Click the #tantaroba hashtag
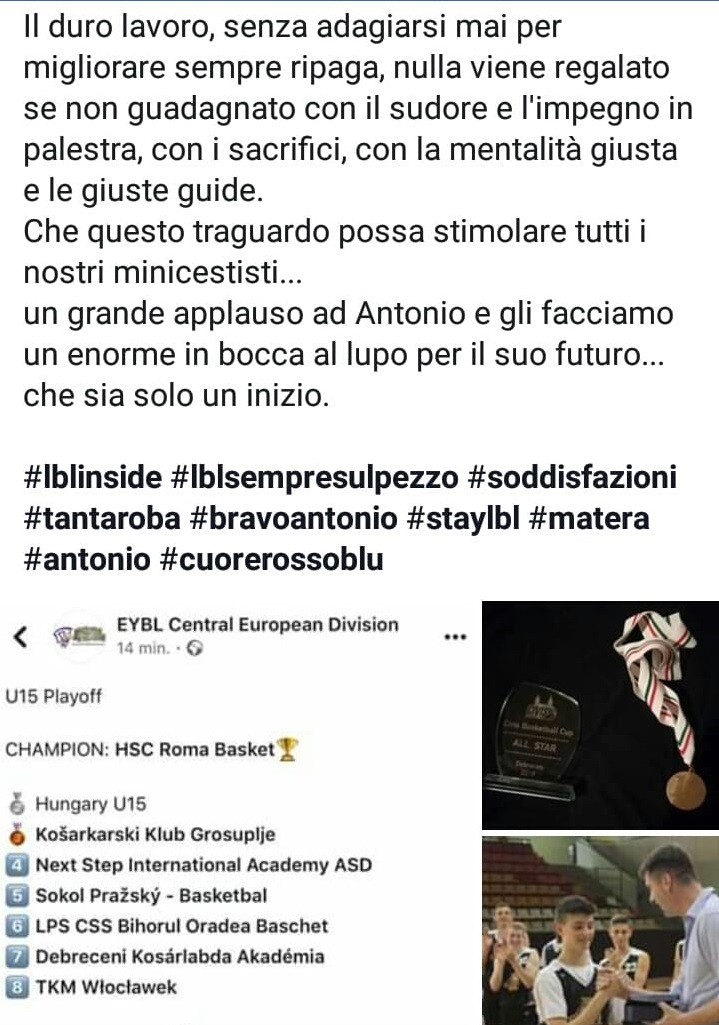The height and width of the screenshot is (1025, 719). pos(102,518)
